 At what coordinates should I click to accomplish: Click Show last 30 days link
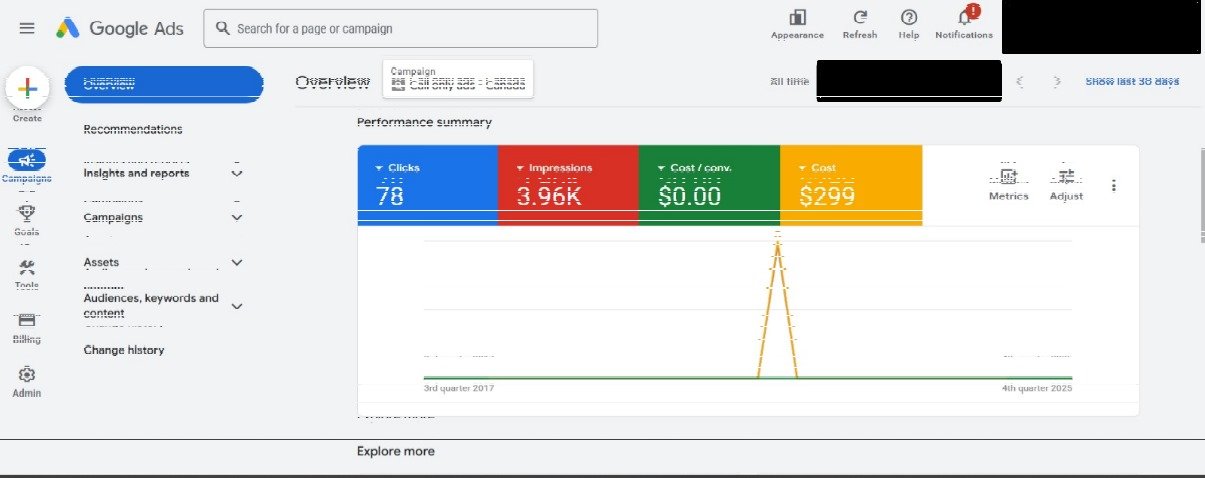click(1132, 81)
